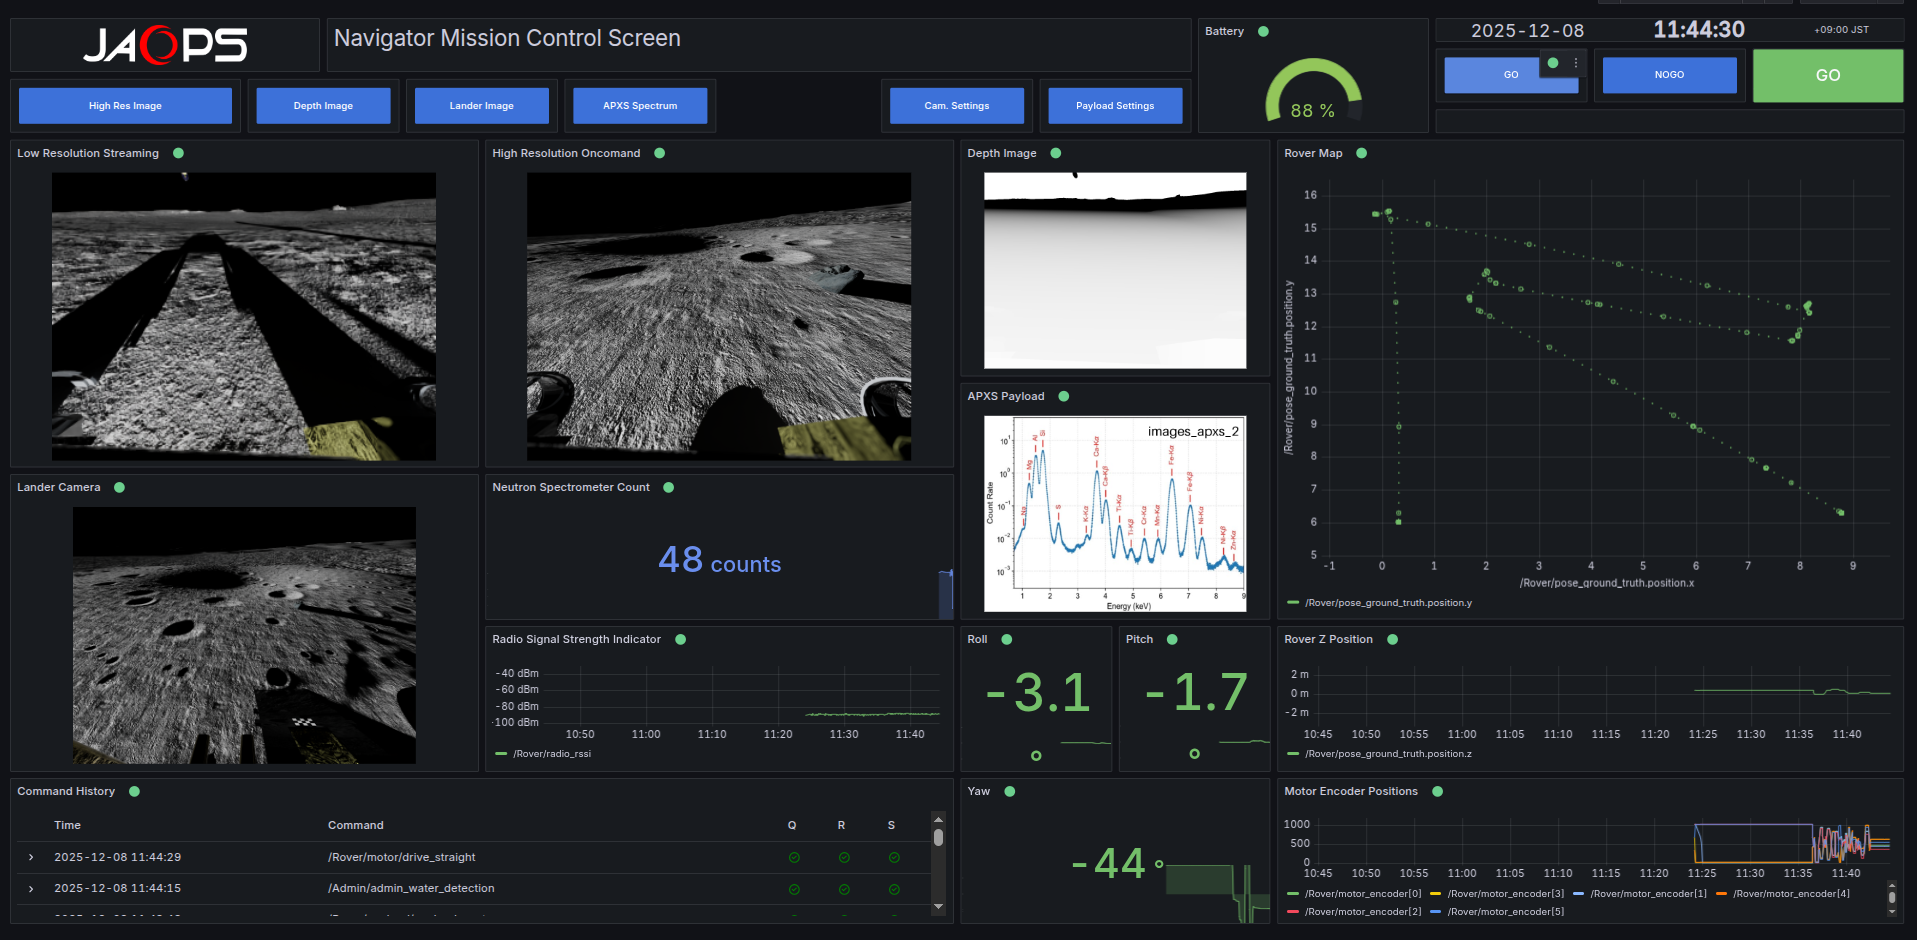
Task: Click S check icon for drive_straight row
Action: [894, 857]
